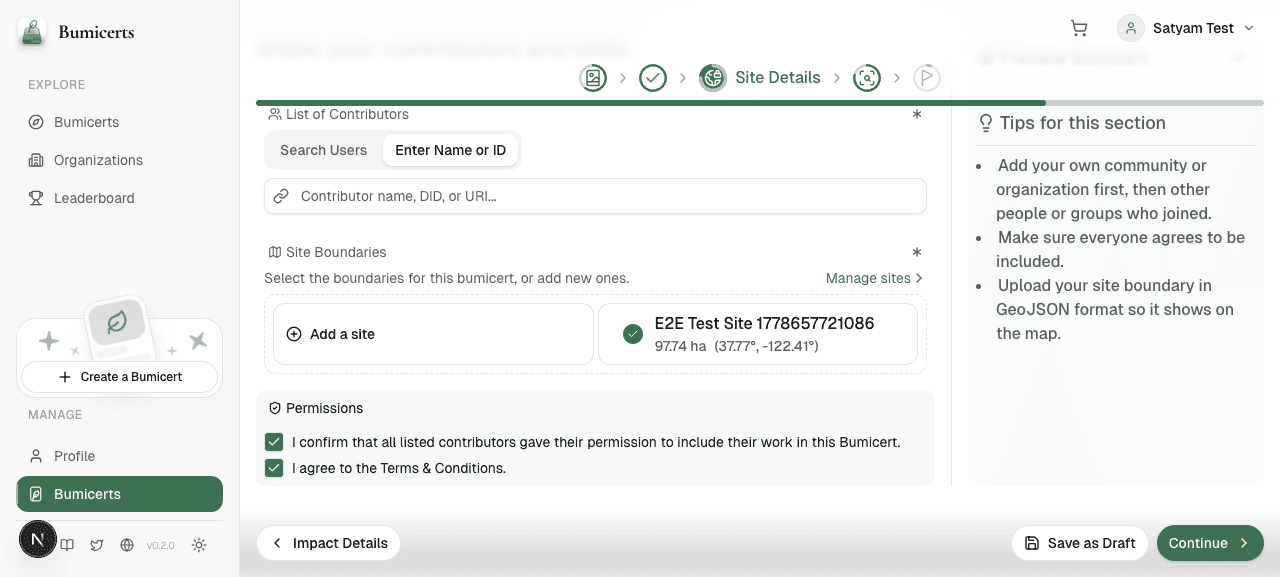Screen dimensions: 1280x577
Task: Open the Profile page
Action: (119, 456)
